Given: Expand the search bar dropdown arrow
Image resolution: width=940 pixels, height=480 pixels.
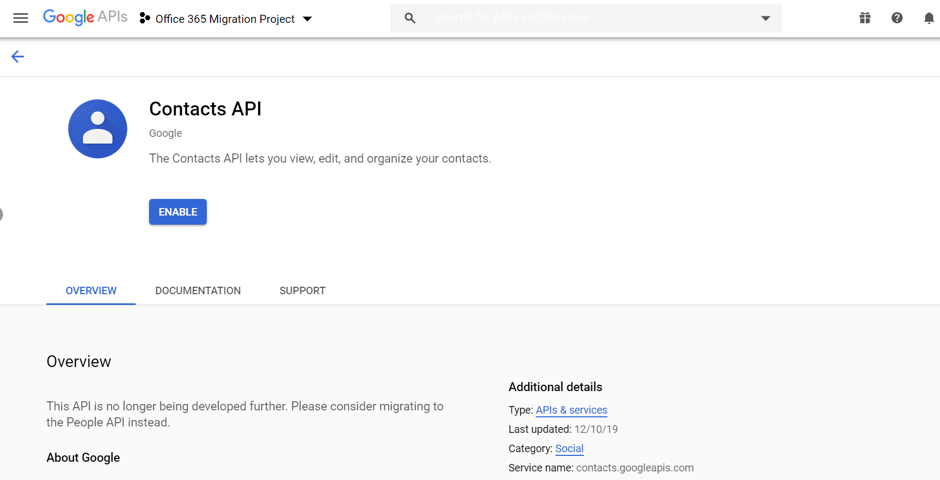Looking at the screenshot, I should coord(766,18).
